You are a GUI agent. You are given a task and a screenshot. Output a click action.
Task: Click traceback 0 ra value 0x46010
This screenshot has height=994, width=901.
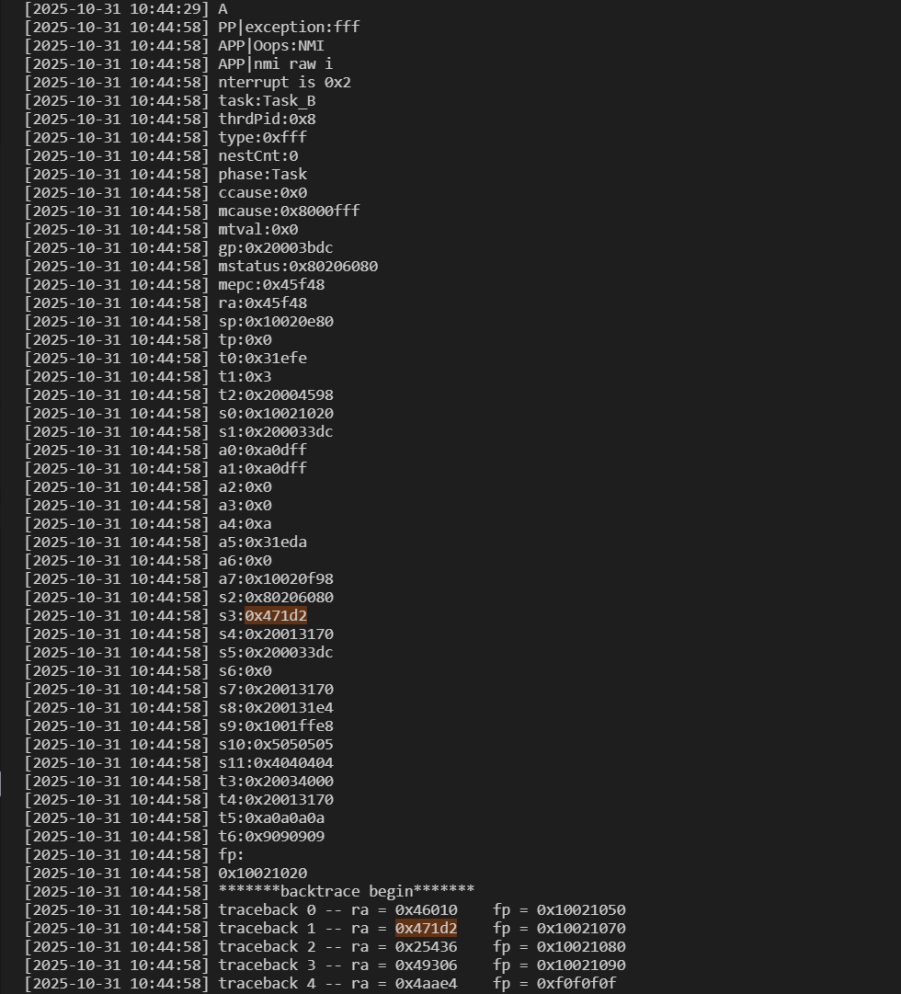coord(426,910)
